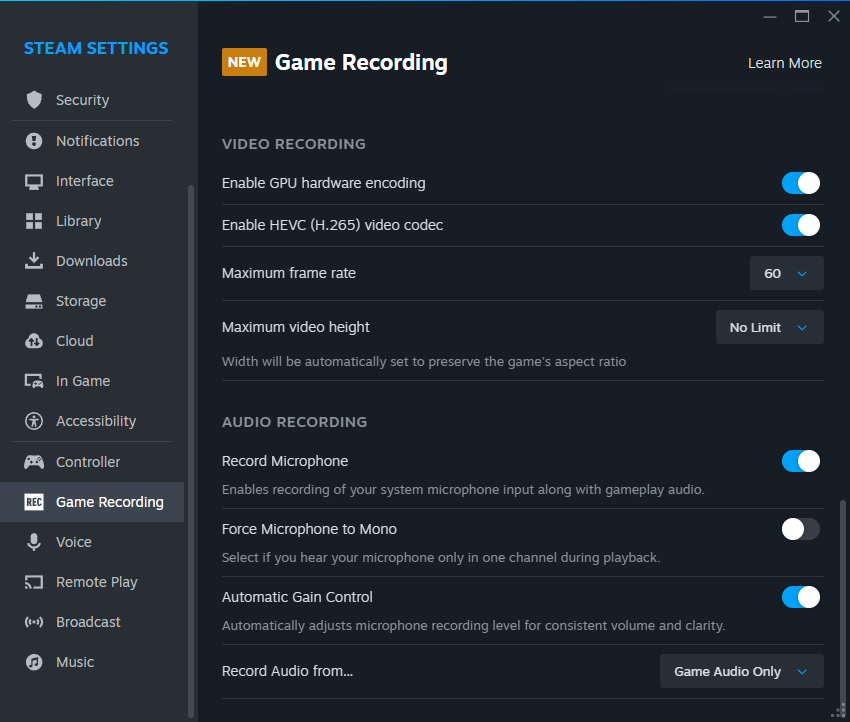Select the Music note icon
Image resolution: width=850 pixels, height=722 pixels.
pyautogui.click(x=34, y=662)
